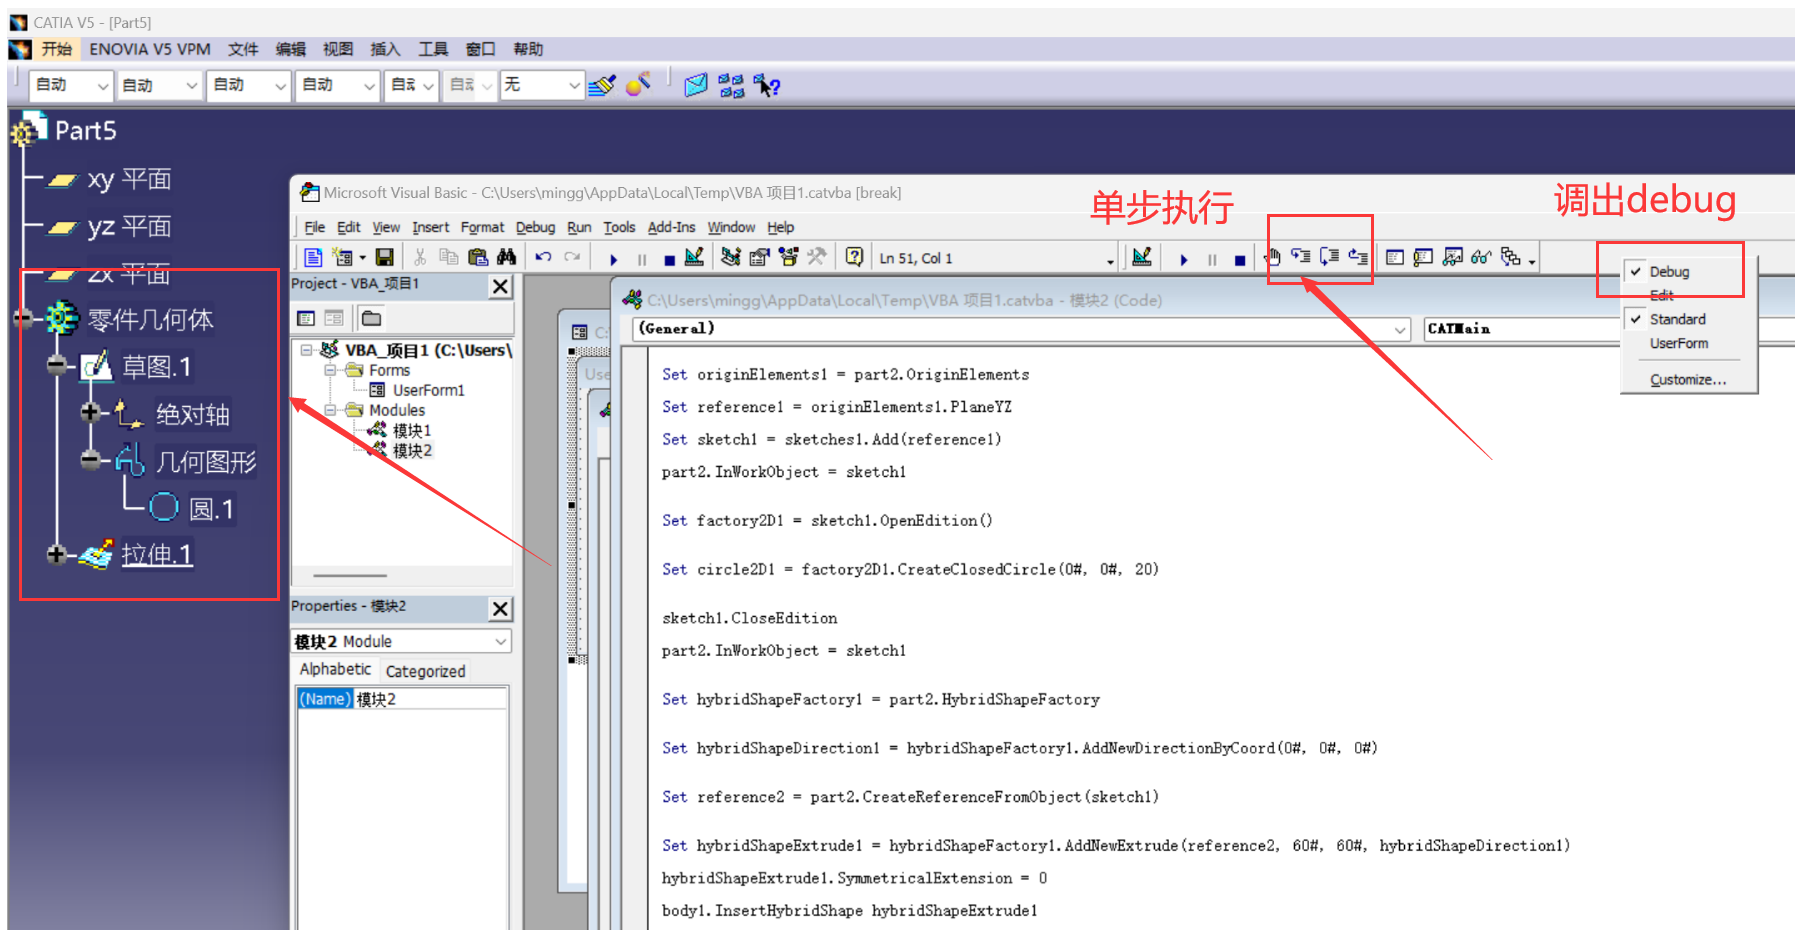The image size is (1802, 944).
Task: Switch to the Alphabetic properties tab
Action: pyautogui.click(x=335, y=670)
